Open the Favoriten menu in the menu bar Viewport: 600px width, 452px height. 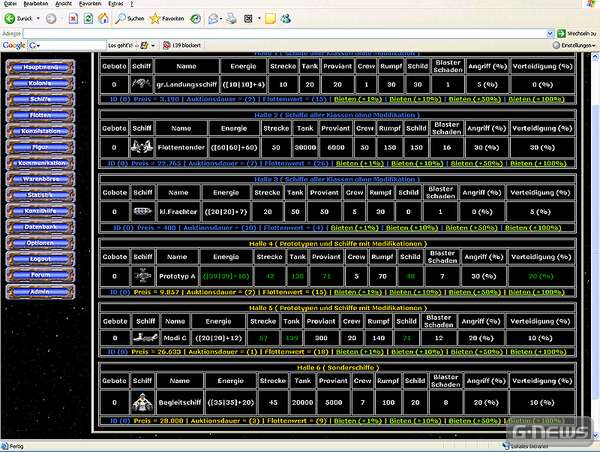click(90, 3)
